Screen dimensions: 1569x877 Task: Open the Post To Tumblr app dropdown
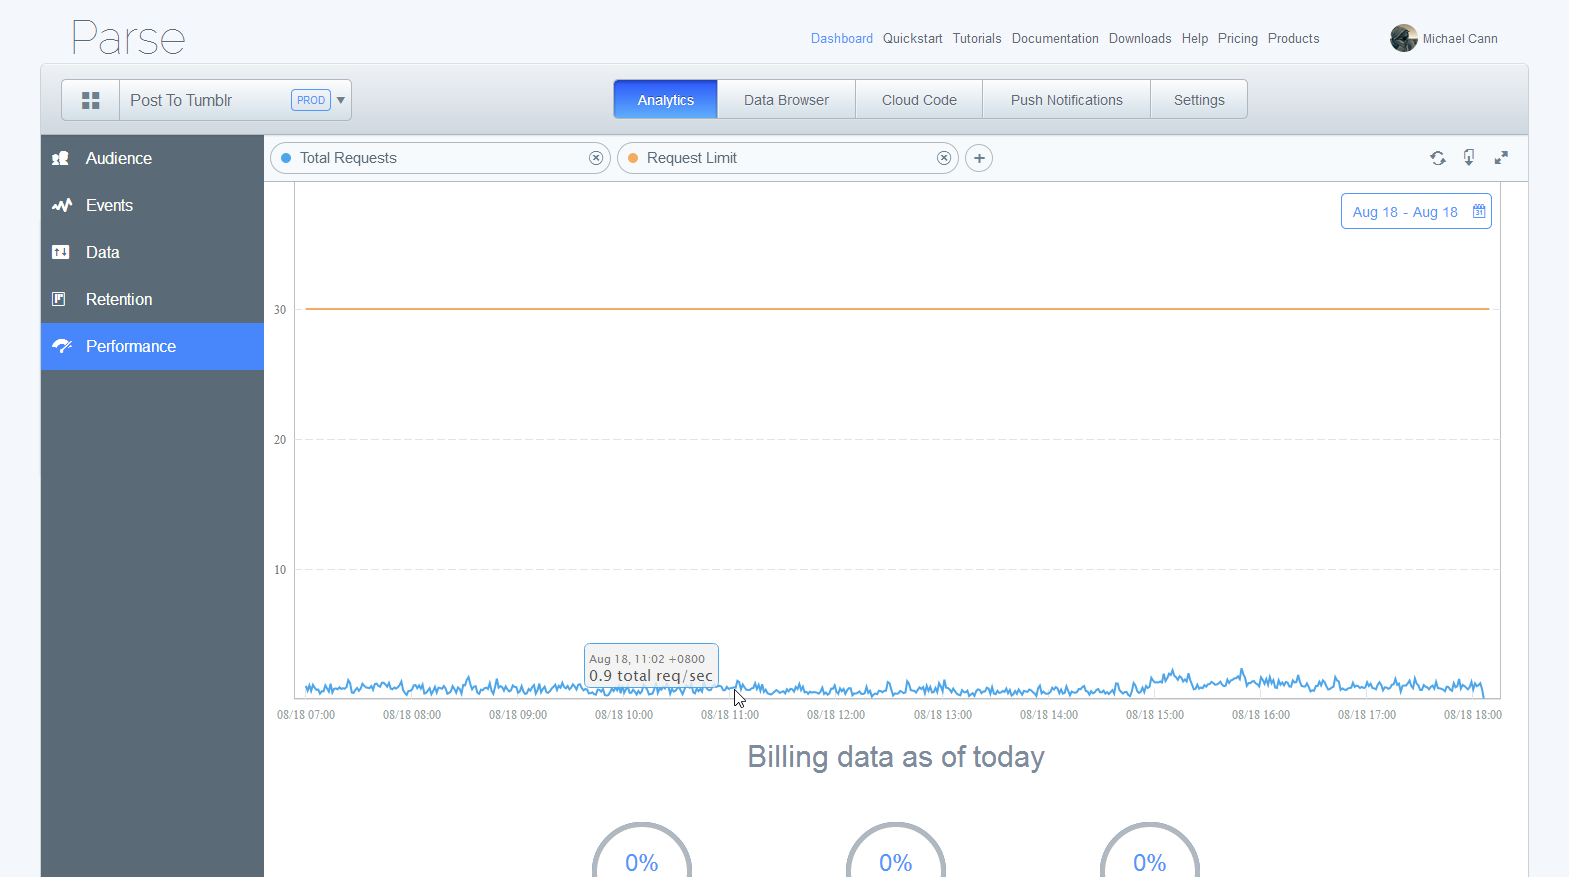coord(341,100)
